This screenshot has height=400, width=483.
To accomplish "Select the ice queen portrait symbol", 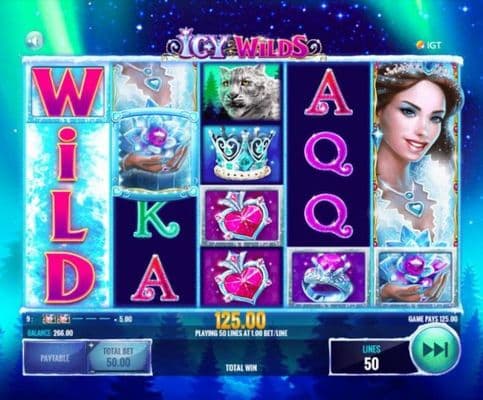I will point(416,154).
